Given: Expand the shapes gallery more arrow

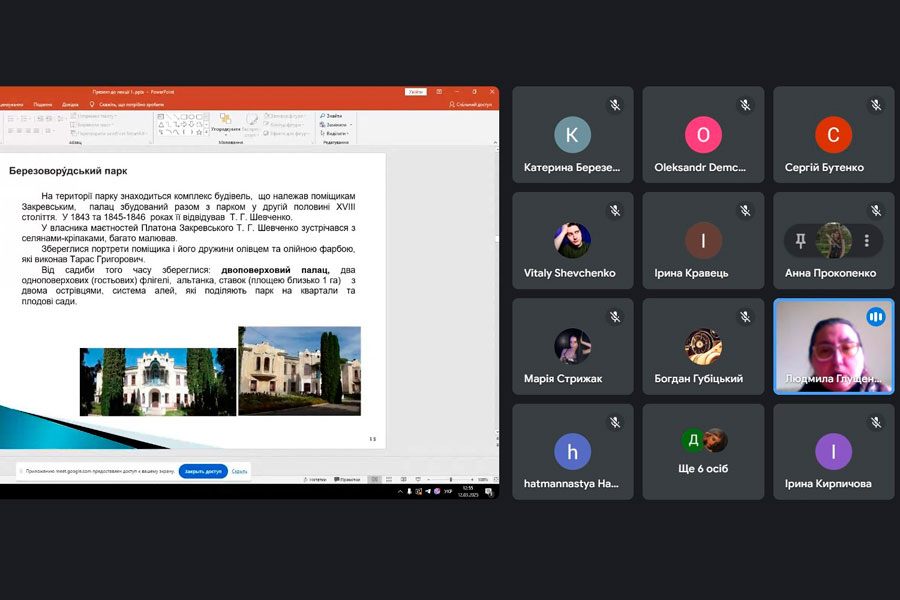Looking at the screenshot, I should 208,133.
